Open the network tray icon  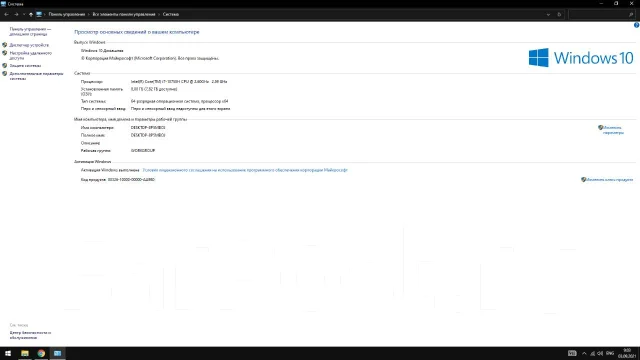pyautogui.click(x=592, y=353)
